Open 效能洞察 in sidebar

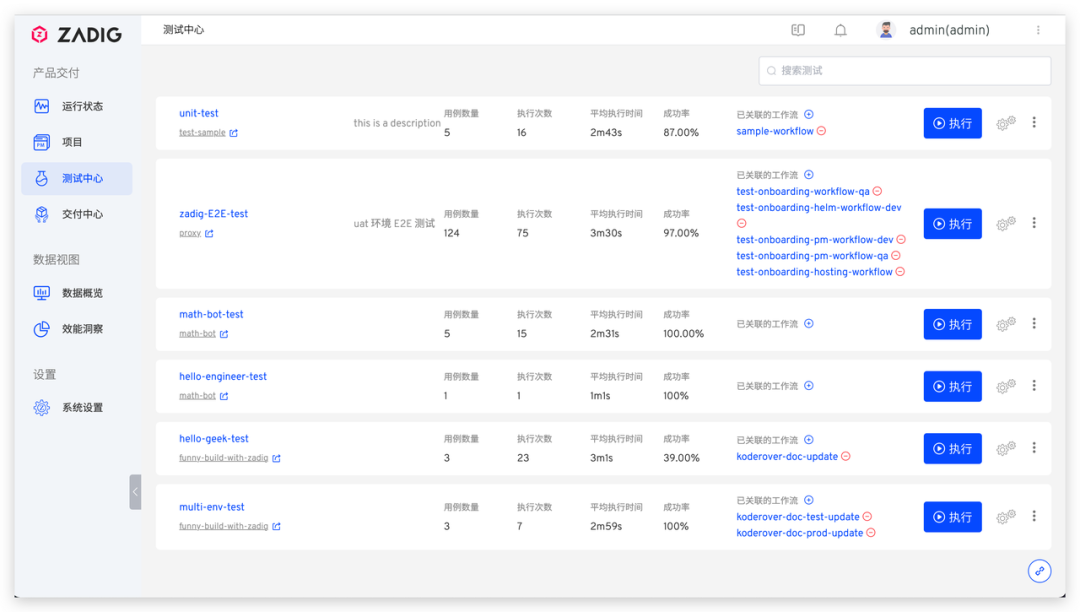click(76, 328)
